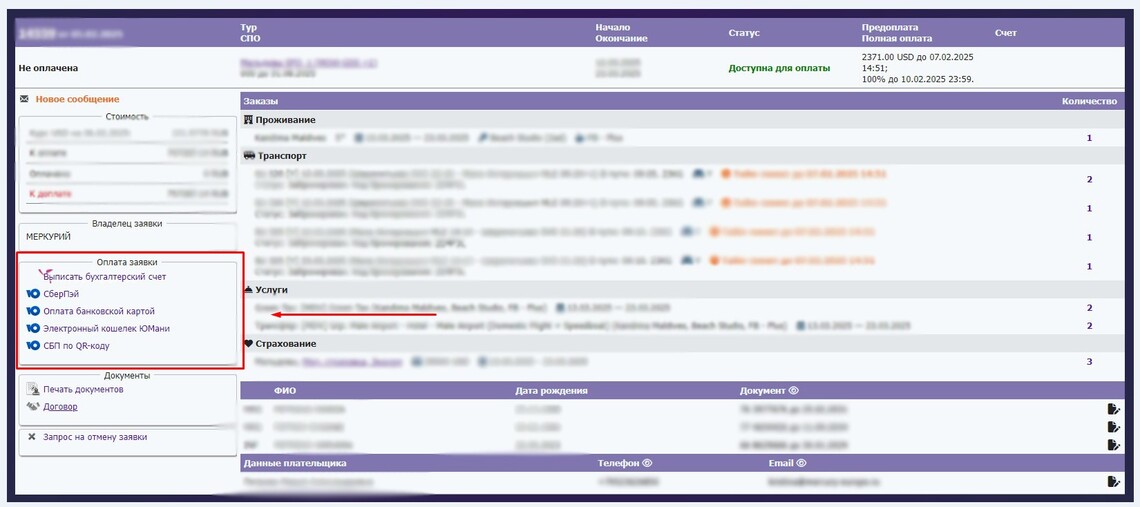Click the Печать документов printer icon

pyautogui.click(x=33, y=390)
